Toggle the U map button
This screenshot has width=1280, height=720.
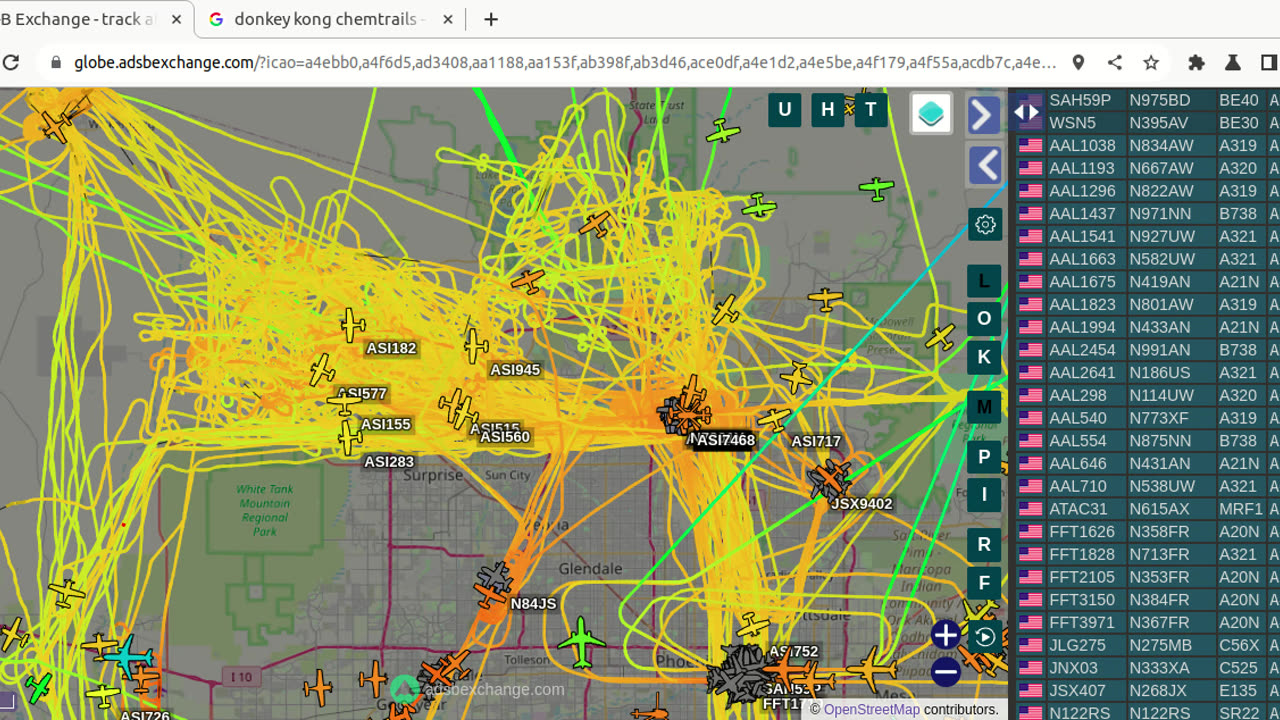point(784,110)
